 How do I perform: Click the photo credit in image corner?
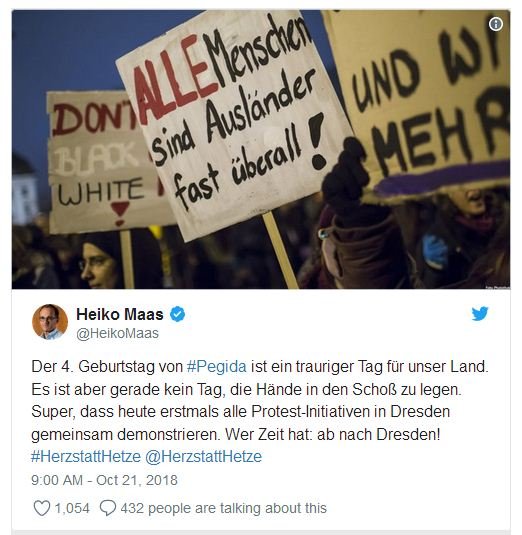point(497,287)
